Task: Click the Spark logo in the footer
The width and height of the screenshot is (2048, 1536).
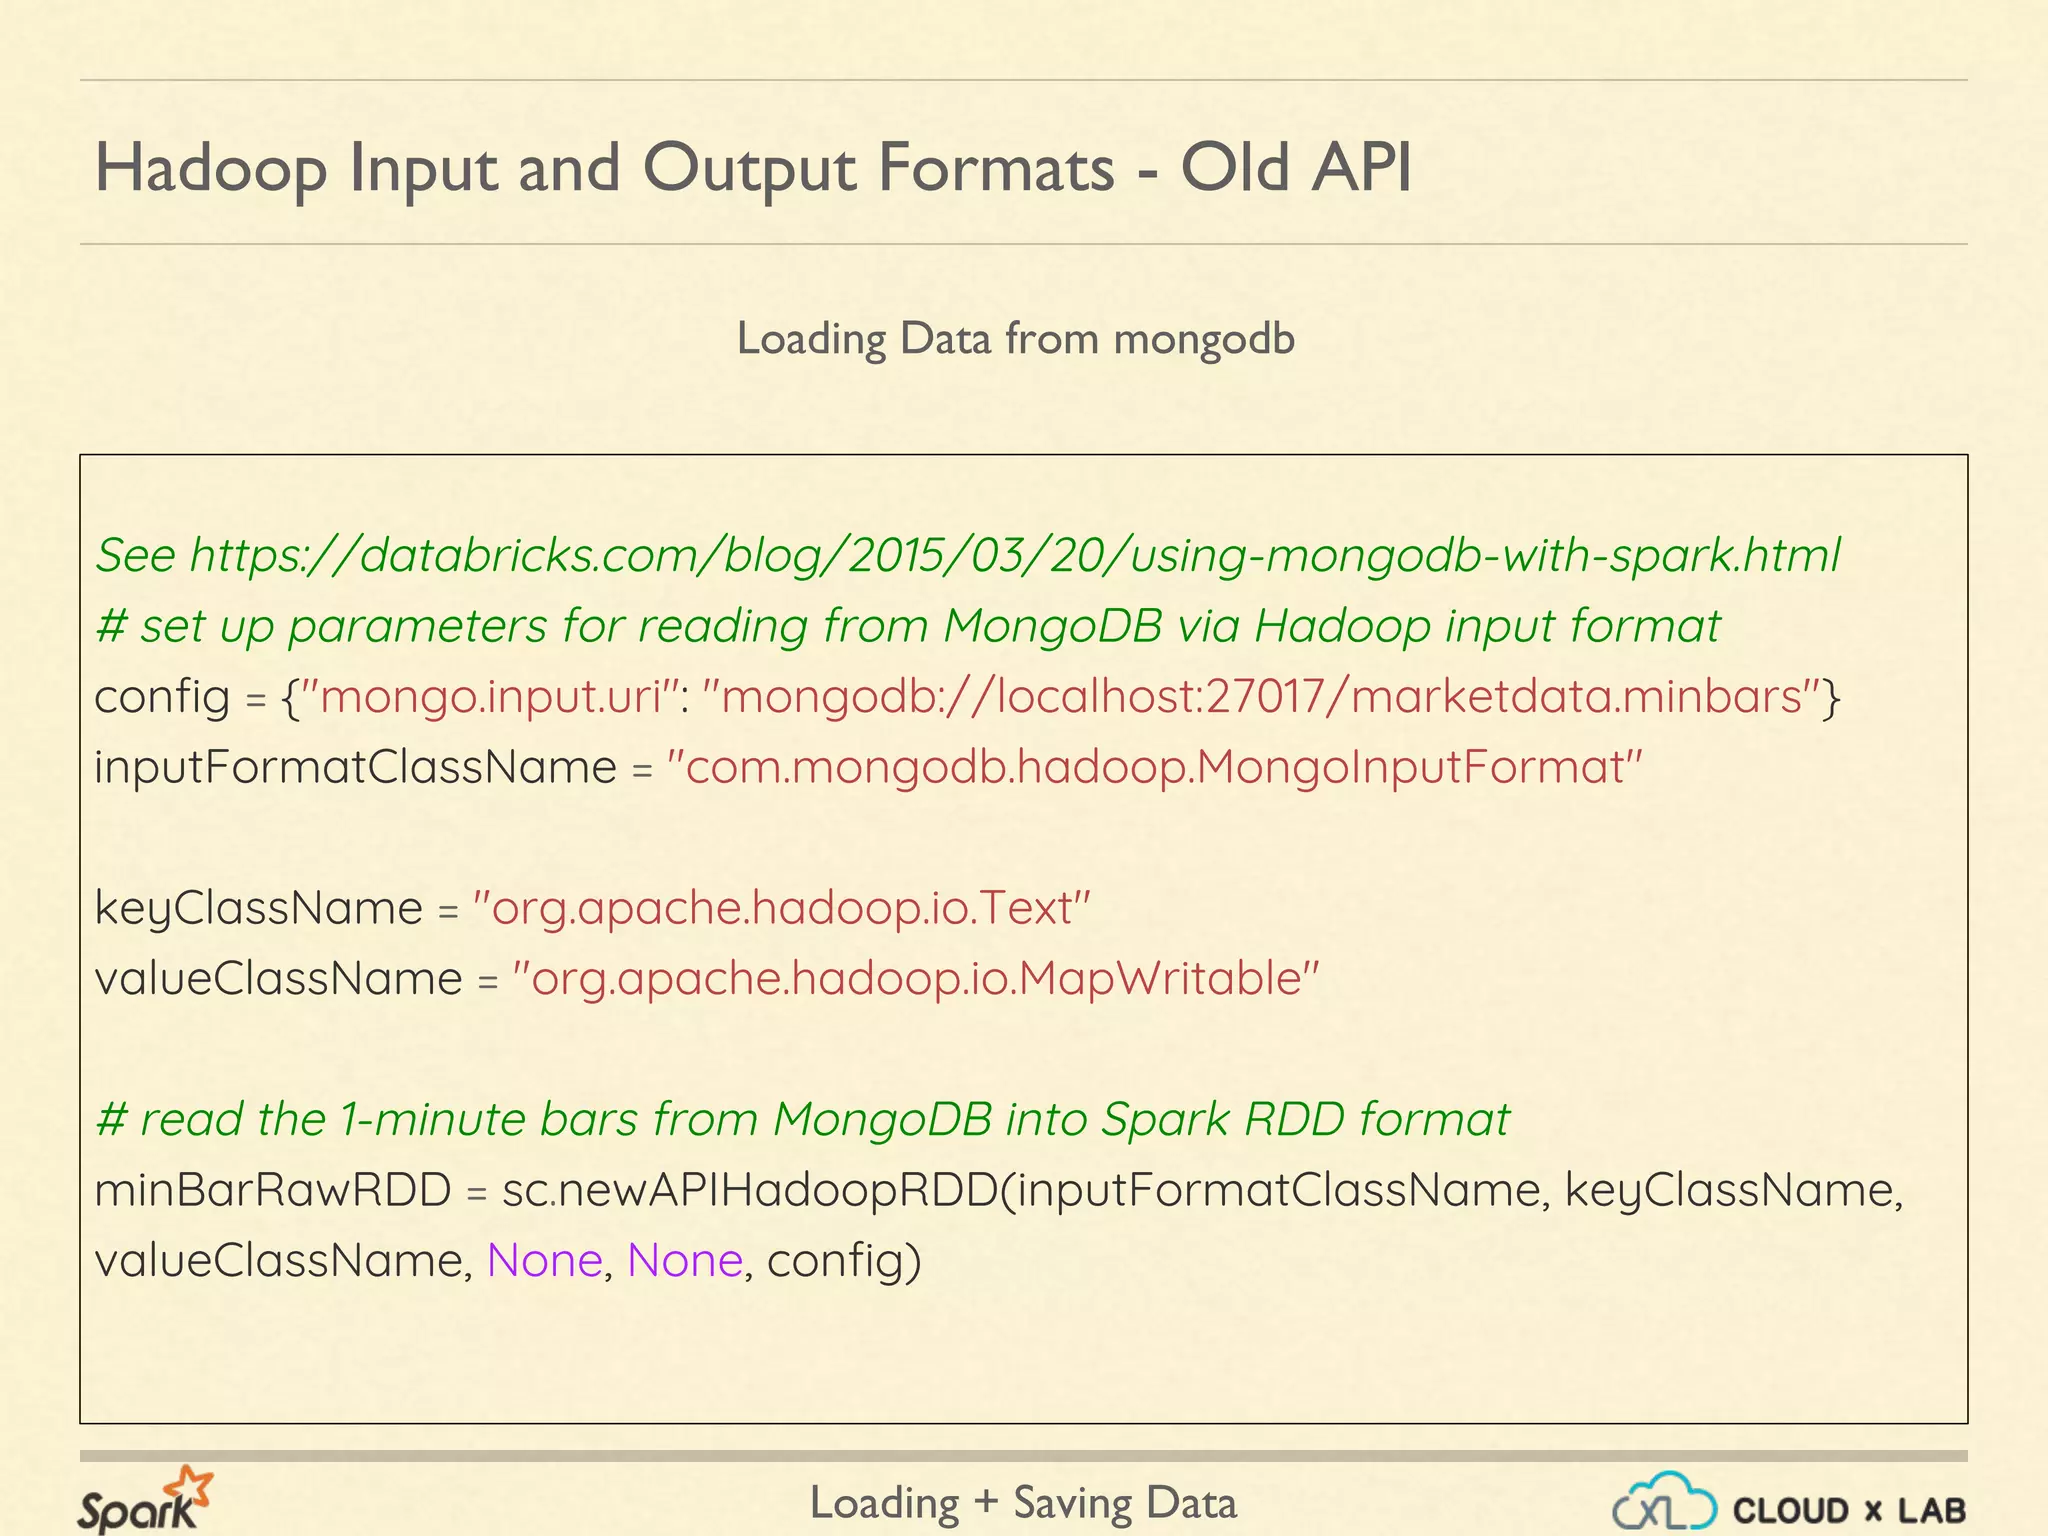Action: coord(145,1499)
